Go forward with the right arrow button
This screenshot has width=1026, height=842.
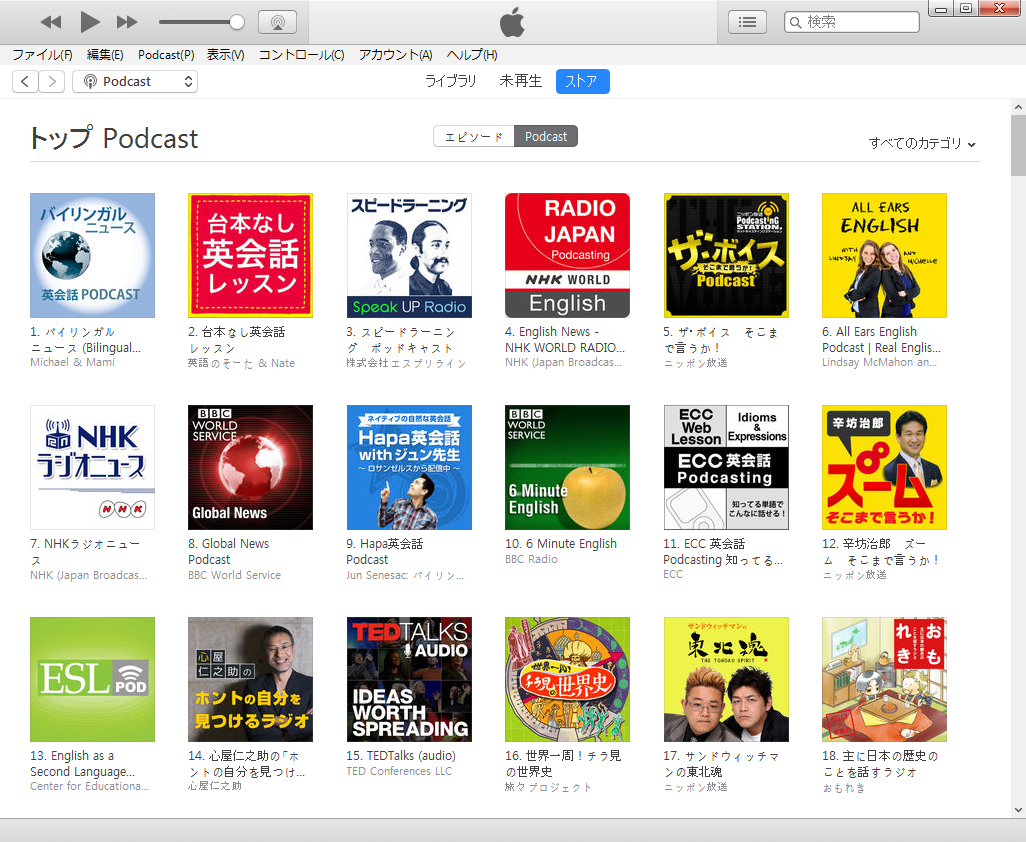click(x=52, y=81)
